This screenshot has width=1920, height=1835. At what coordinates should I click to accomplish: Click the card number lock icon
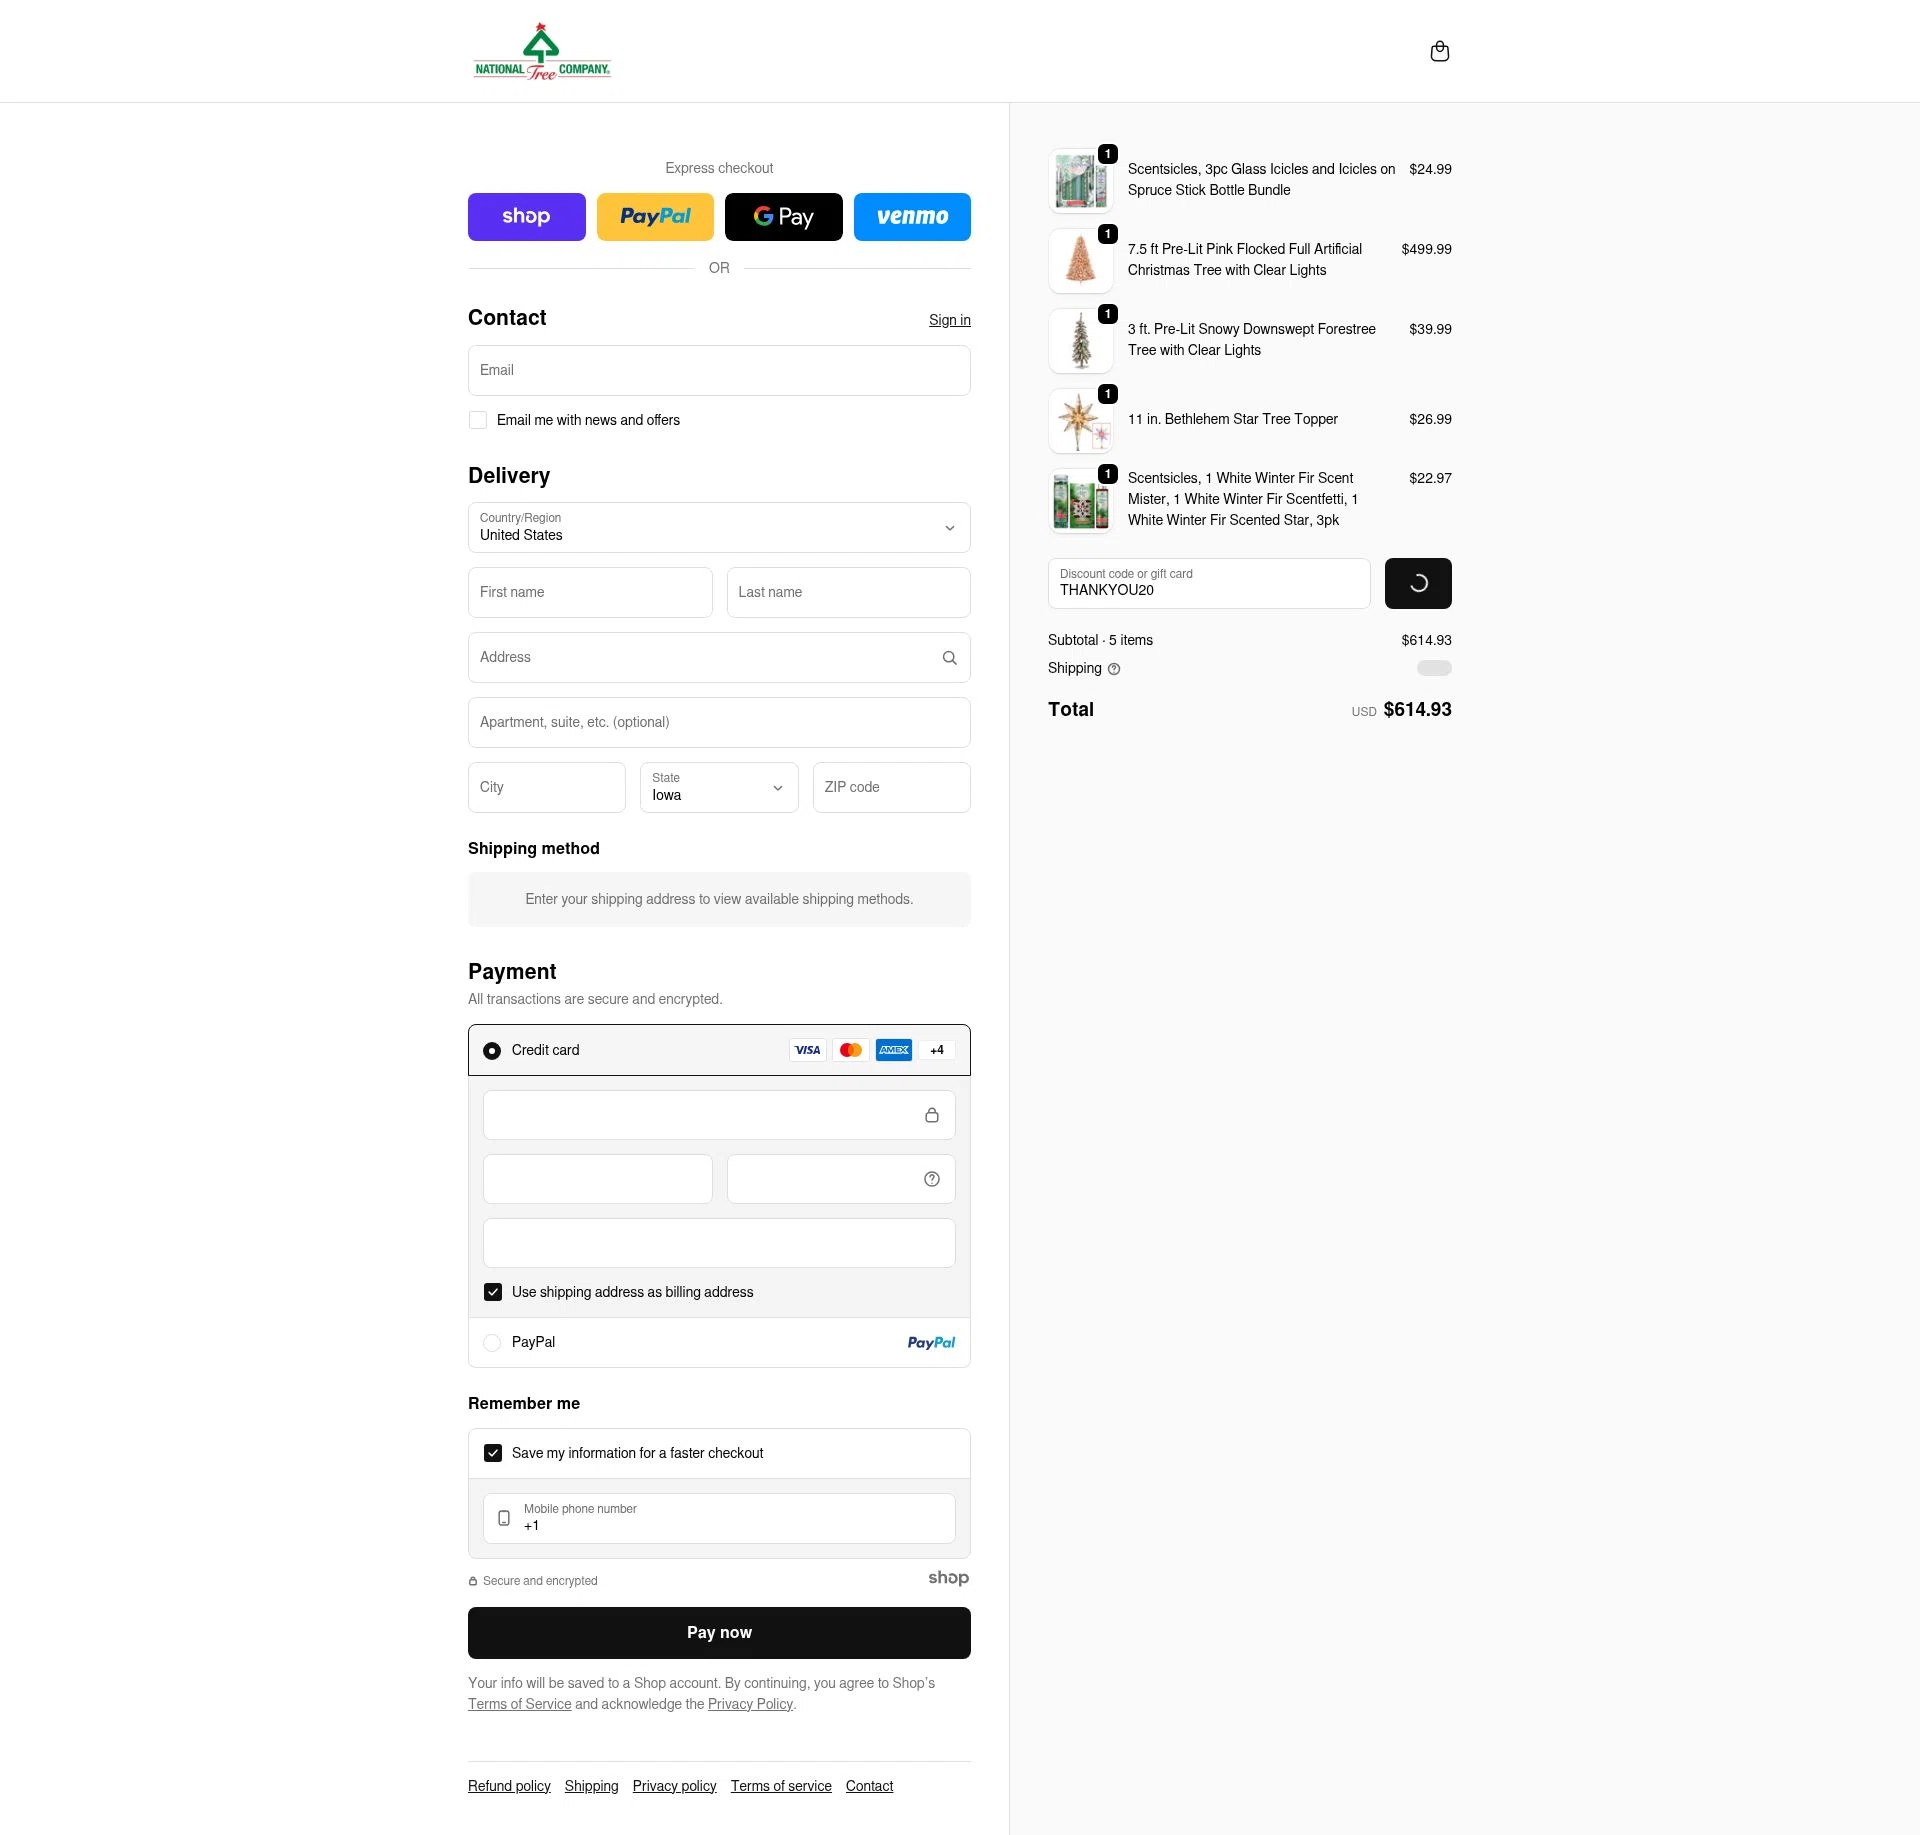pos(931,1115)
